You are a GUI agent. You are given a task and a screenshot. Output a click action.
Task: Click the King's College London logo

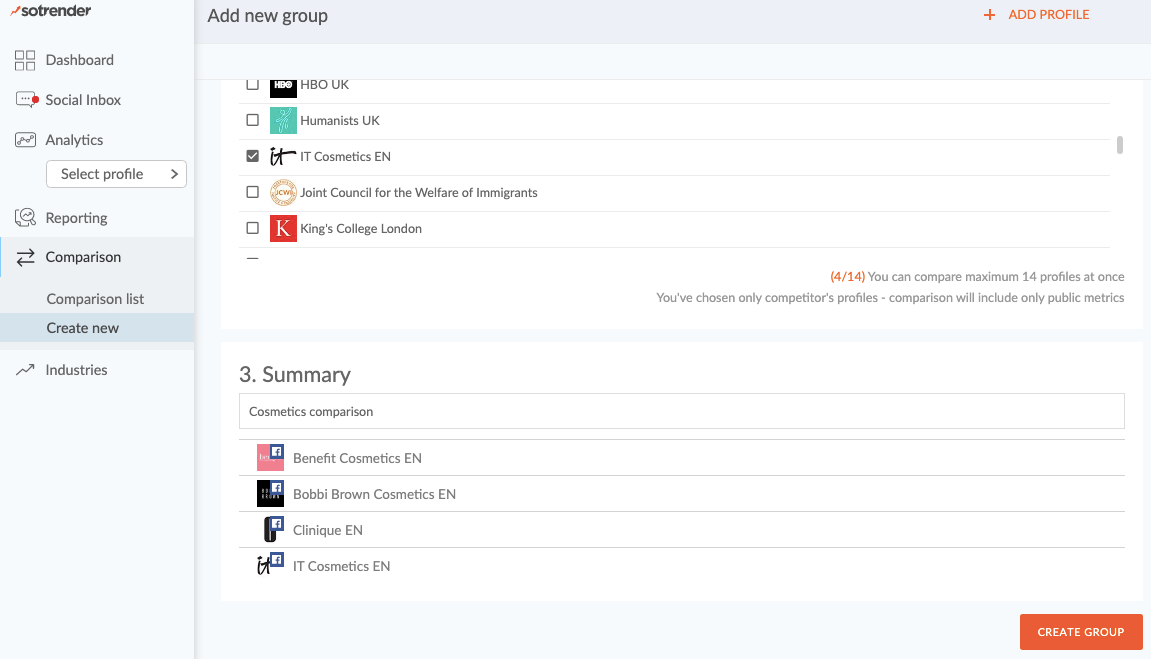click(x=283, y=229)
